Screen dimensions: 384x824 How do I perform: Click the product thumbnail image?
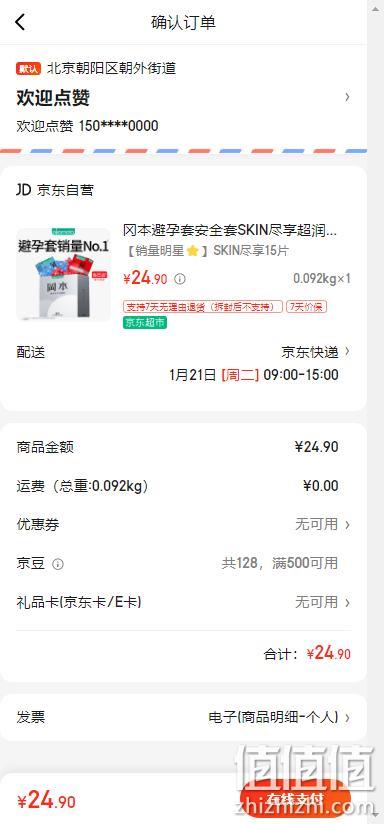63,273
